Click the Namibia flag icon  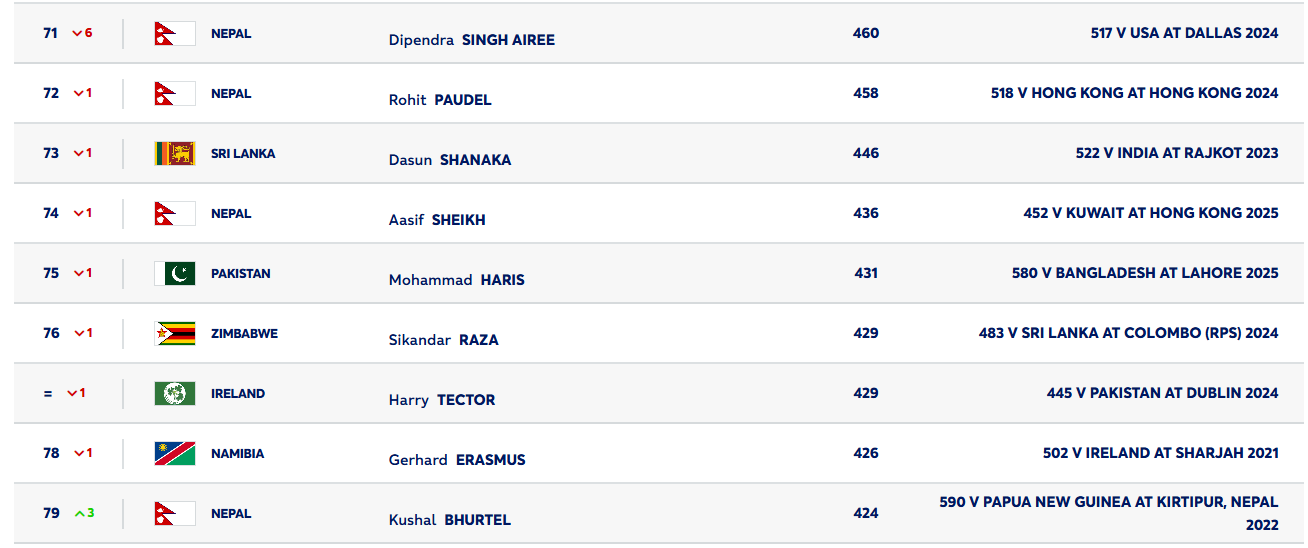coord(174,453)
